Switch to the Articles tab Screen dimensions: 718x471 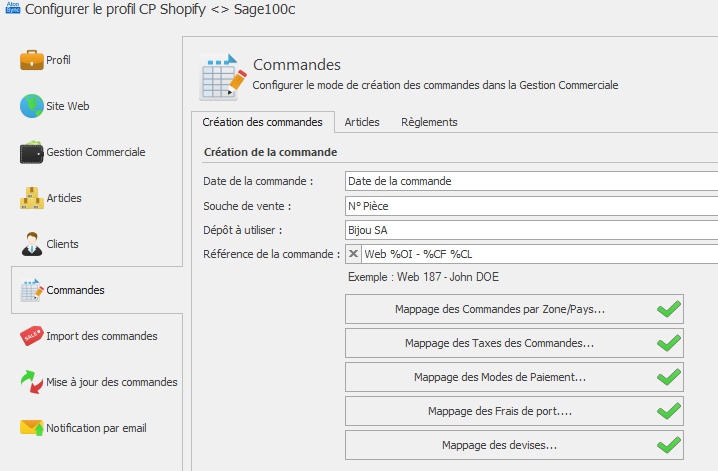(x=362, y=122)
